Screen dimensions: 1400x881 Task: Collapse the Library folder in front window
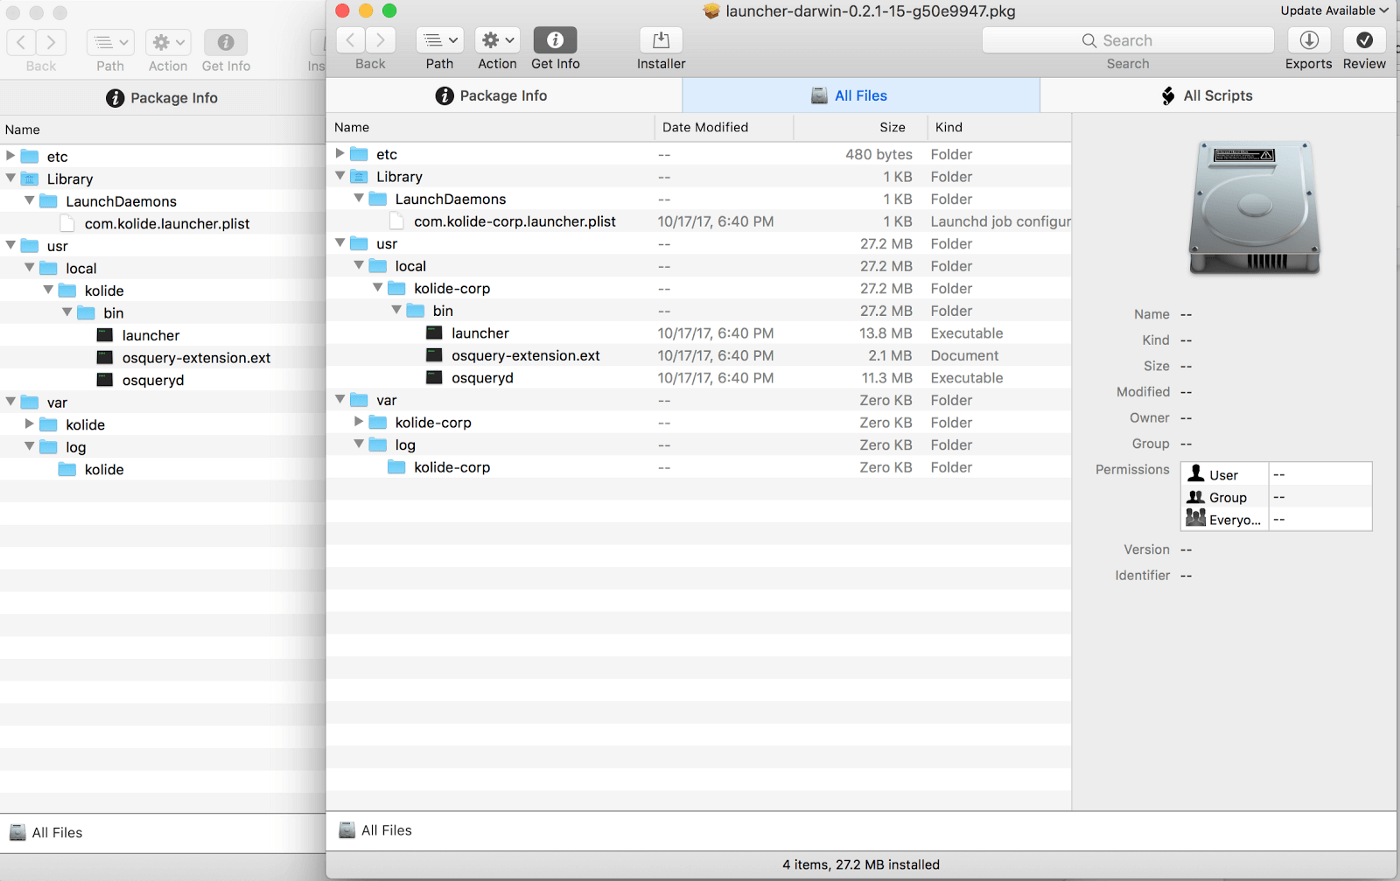pyautogui.click(x=340, y=176)
